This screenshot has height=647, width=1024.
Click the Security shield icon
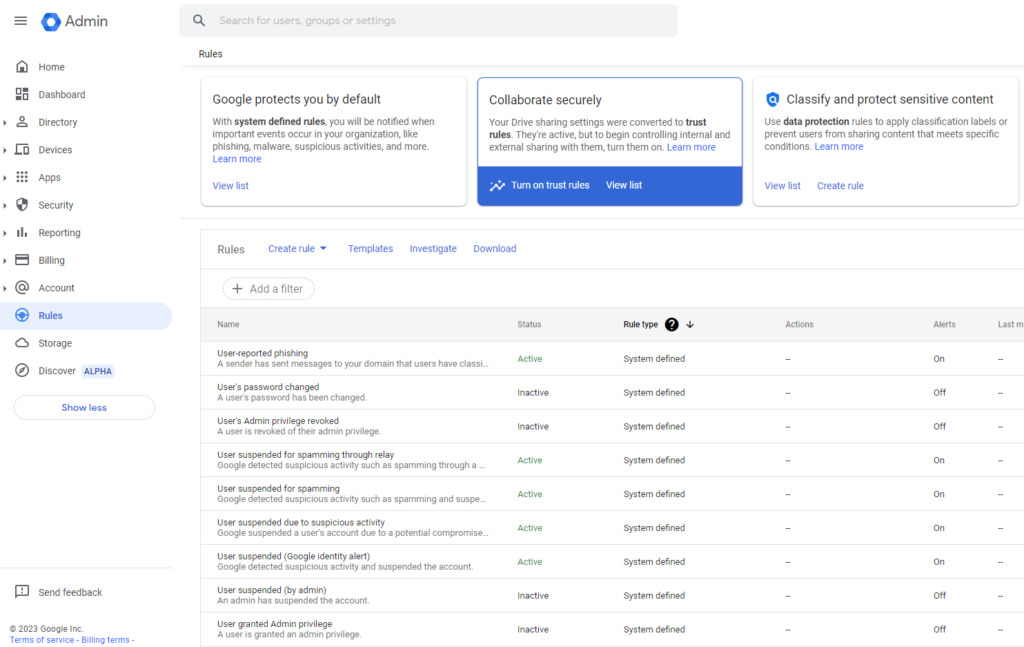[x=22, y=204]
